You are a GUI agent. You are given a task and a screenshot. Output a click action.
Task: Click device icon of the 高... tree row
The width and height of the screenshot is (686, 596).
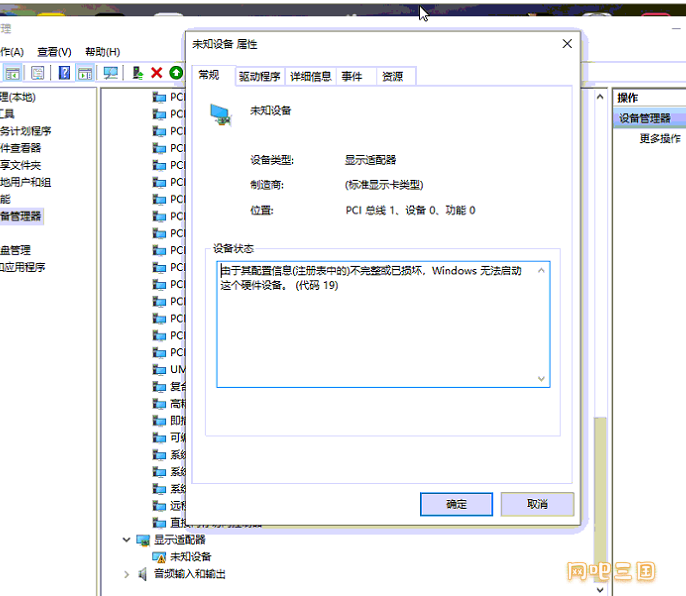click(x=159, y=404)
